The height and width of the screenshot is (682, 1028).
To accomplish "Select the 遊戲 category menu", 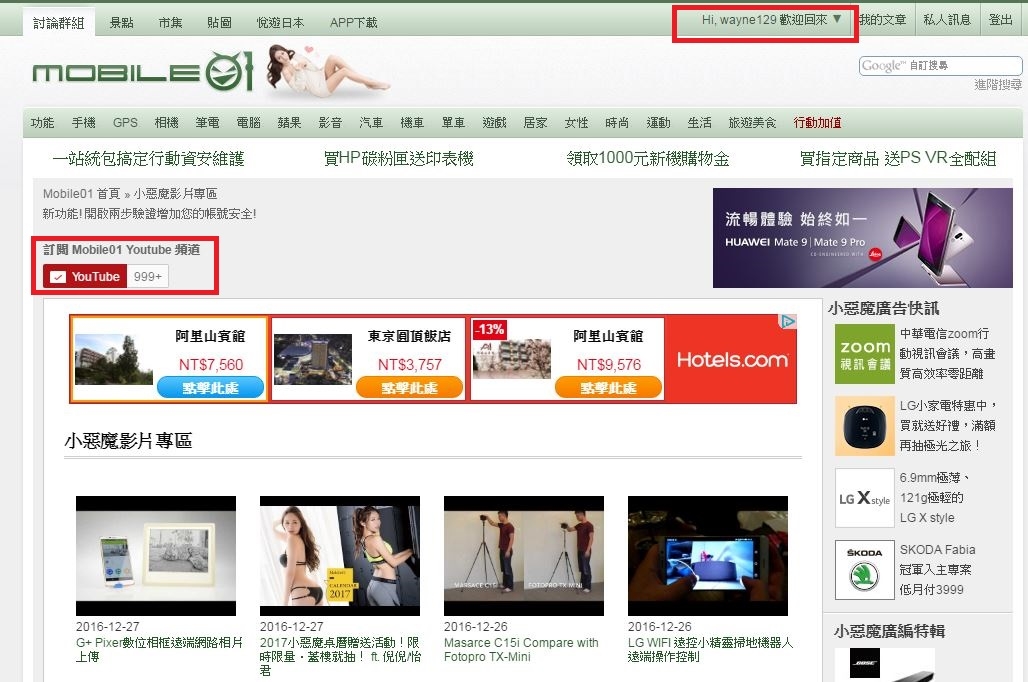I will 494,123.
